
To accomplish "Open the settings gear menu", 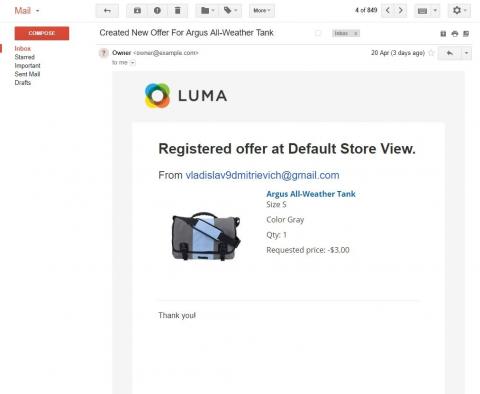I will coord(459,11).
